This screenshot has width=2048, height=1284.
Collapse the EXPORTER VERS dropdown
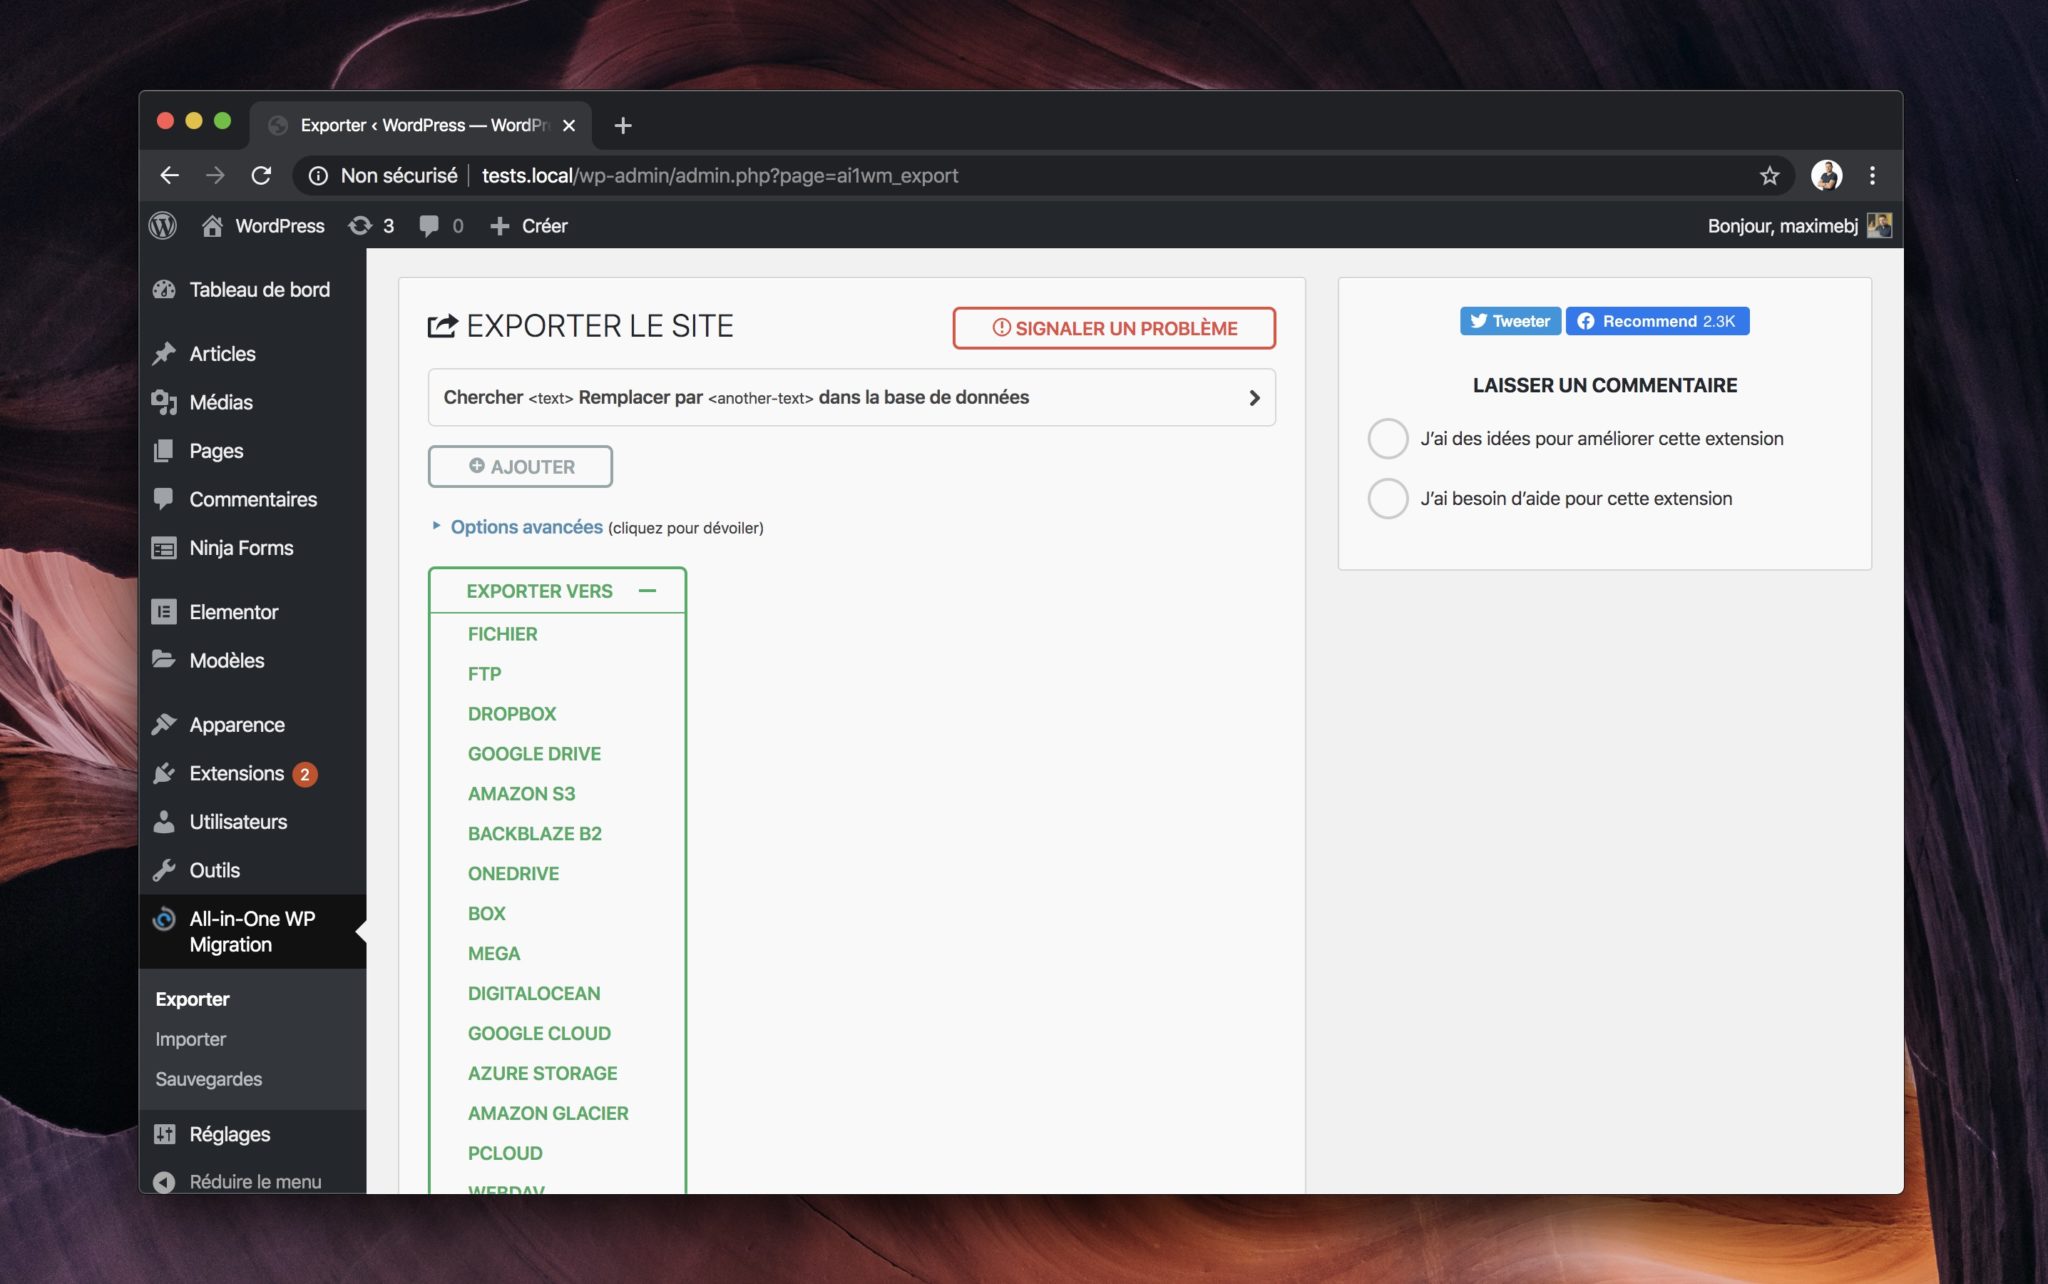(x=647, y=591)
